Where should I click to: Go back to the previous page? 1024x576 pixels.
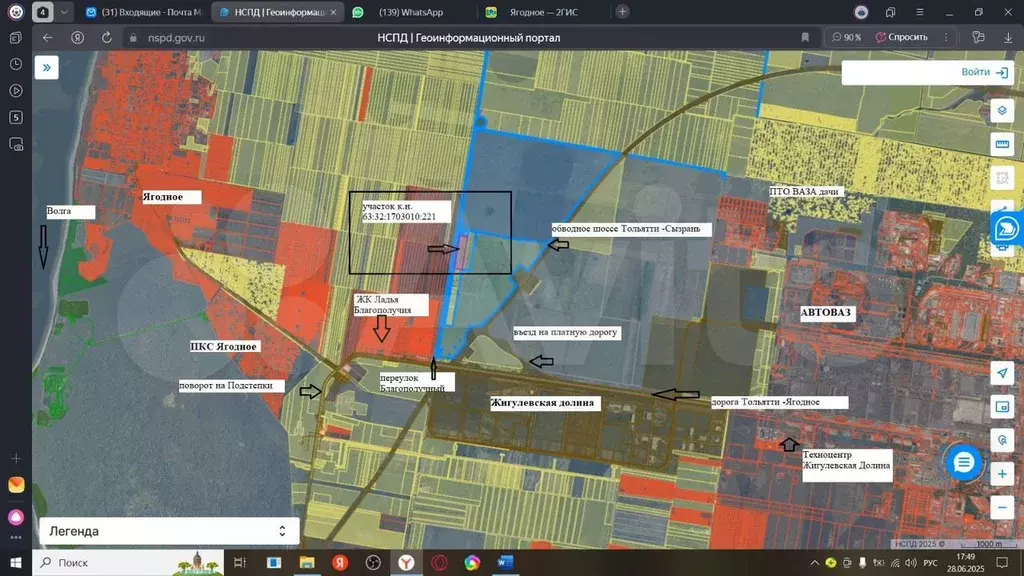pos(48,38)
